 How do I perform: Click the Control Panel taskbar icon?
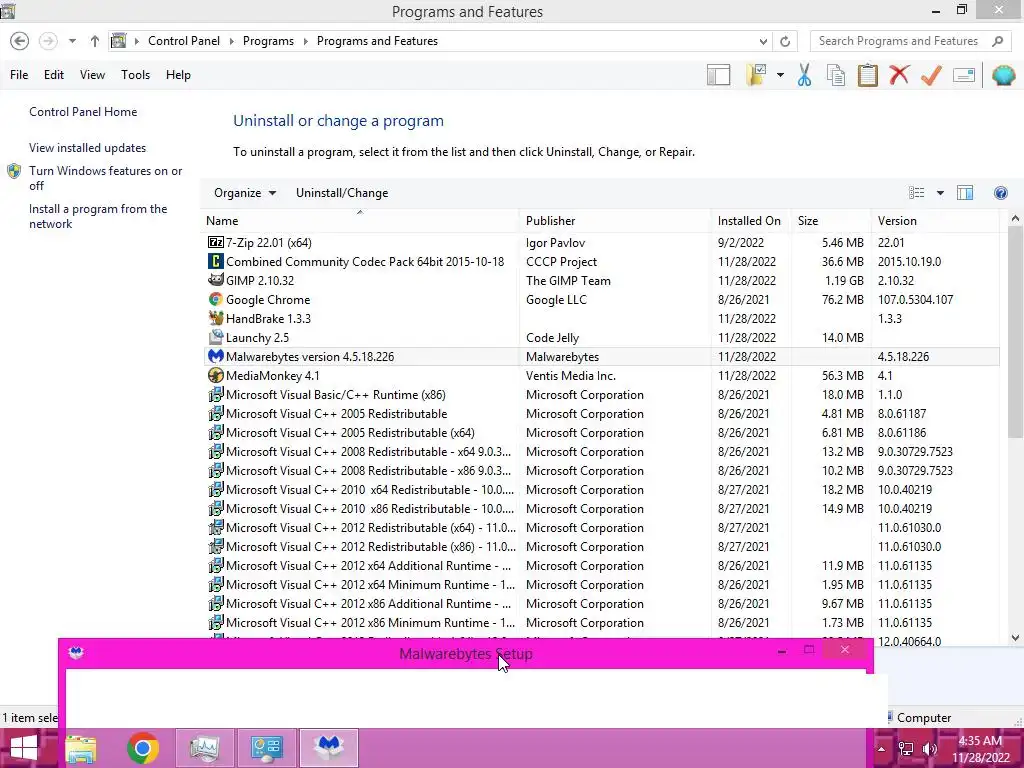point(266,748)
